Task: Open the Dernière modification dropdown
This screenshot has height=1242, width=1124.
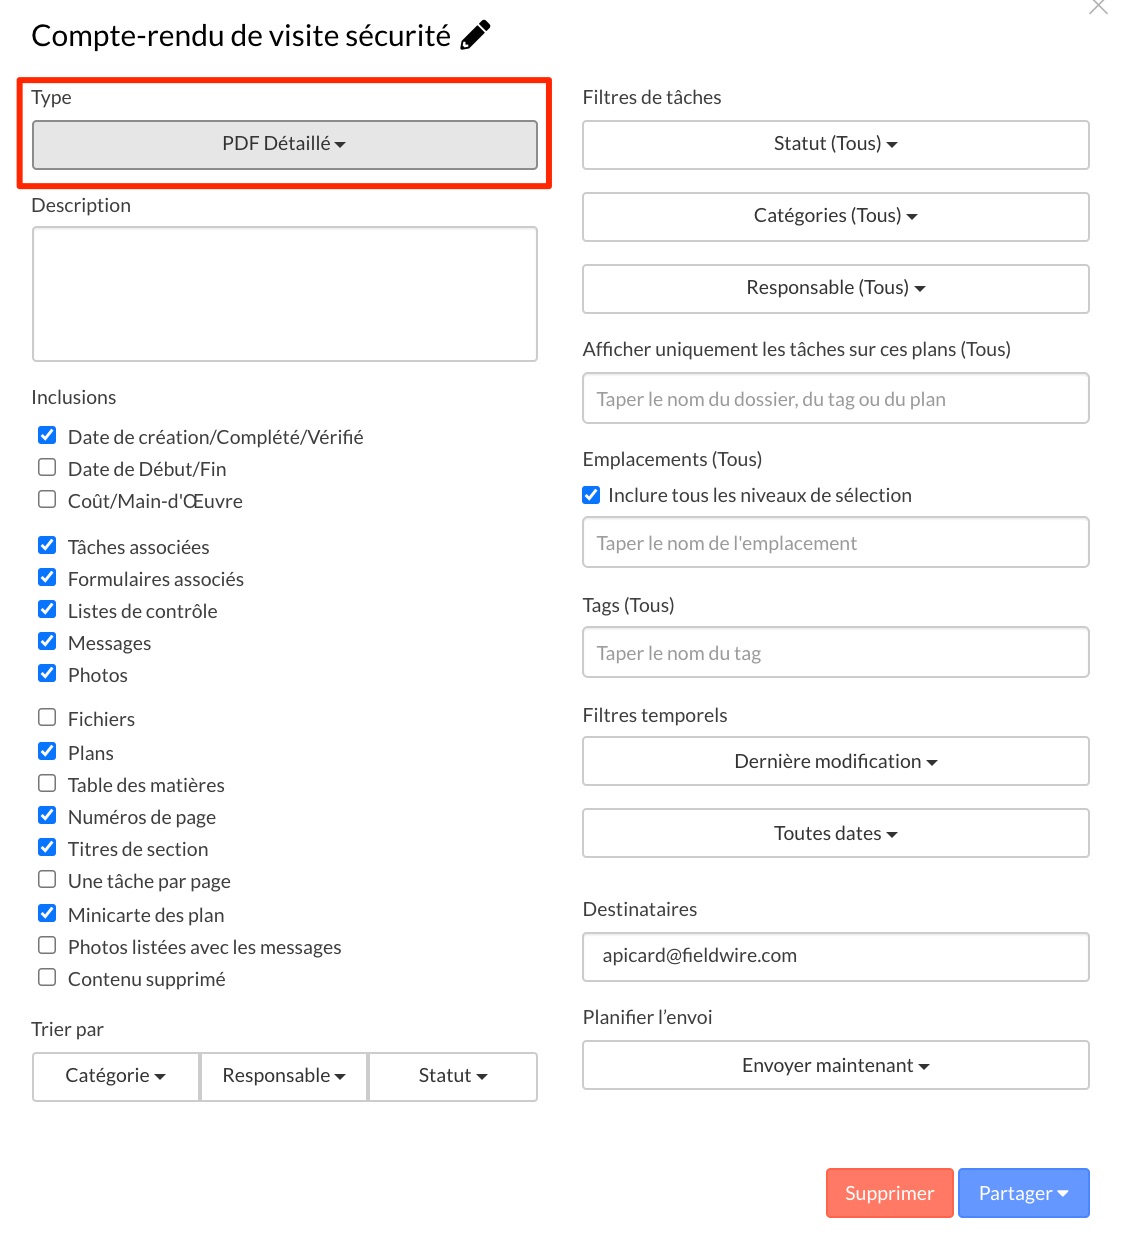Action: tap(835, 762)
